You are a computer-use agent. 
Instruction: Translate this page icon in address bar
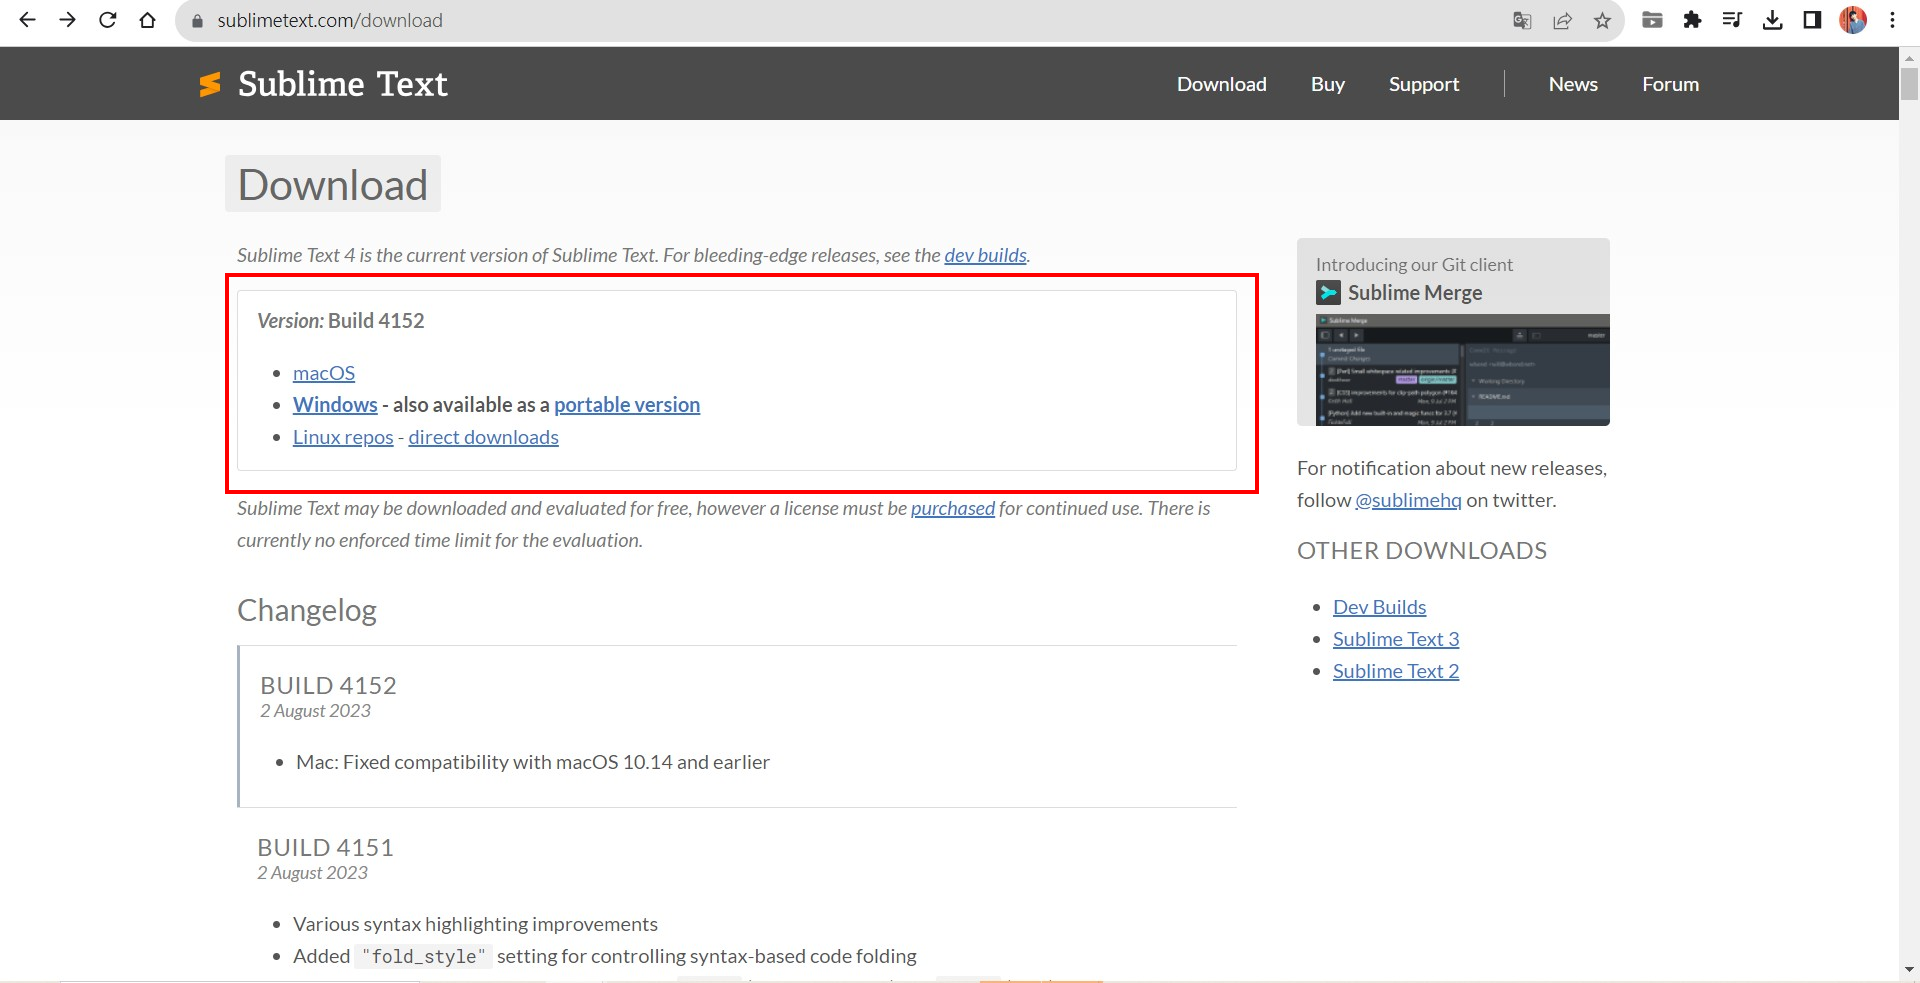pos(1522,21)
